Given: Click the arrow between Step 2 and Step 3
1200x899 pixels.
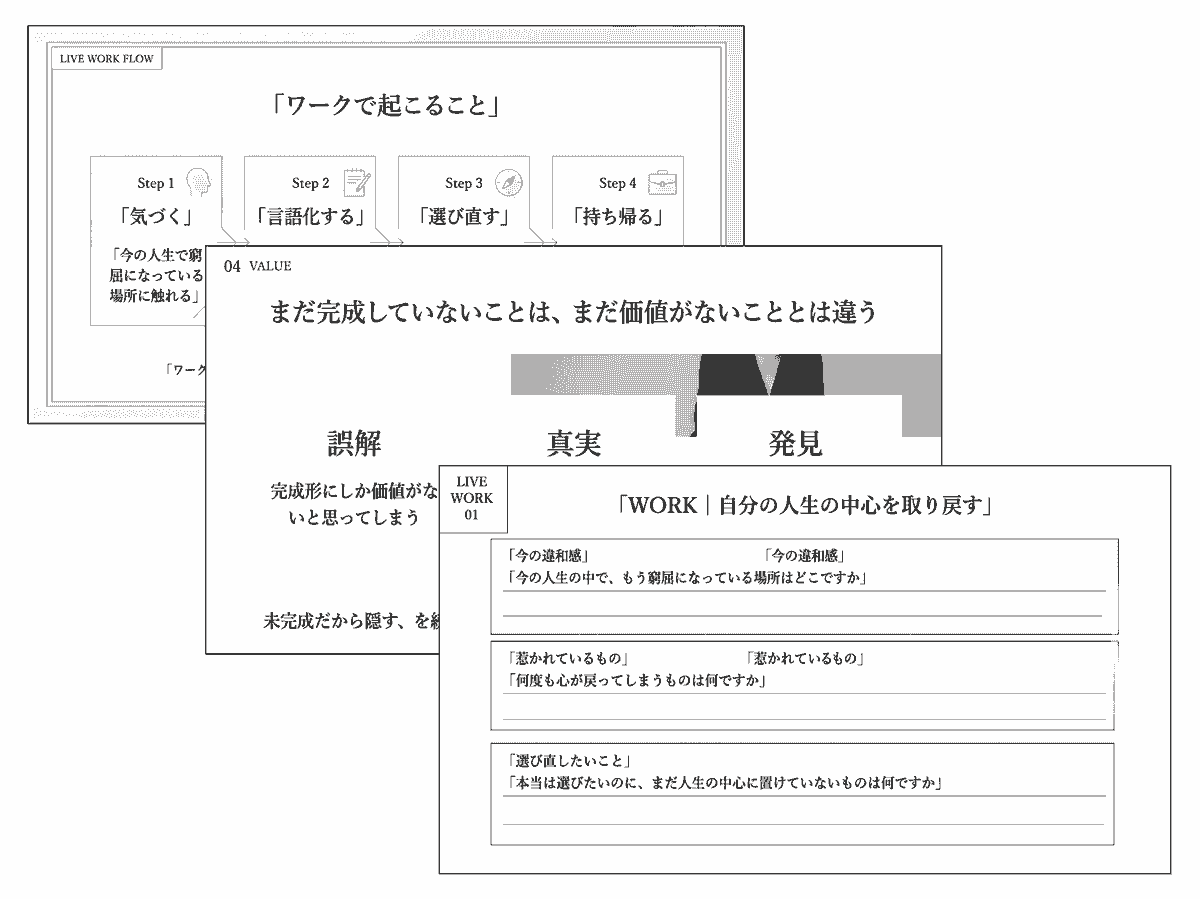Looking at the screenshot, I should (x=389, y=241).
